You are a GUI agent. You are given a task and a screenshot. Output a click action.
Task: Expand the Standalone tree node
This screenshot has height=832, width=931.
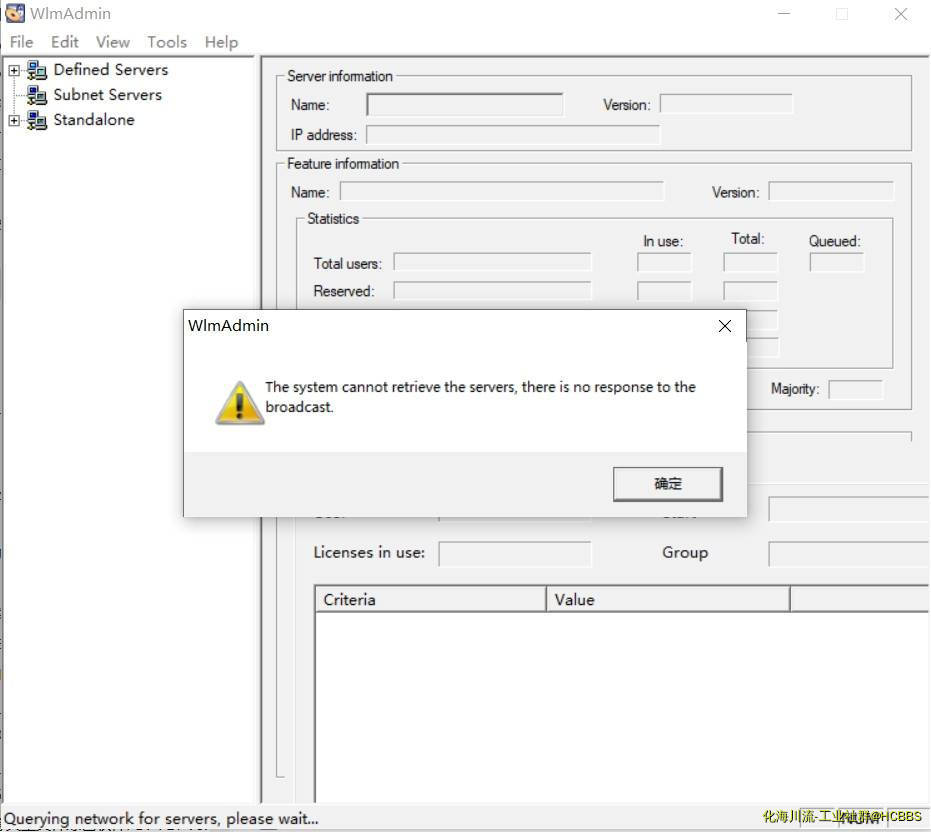point(14,120)
